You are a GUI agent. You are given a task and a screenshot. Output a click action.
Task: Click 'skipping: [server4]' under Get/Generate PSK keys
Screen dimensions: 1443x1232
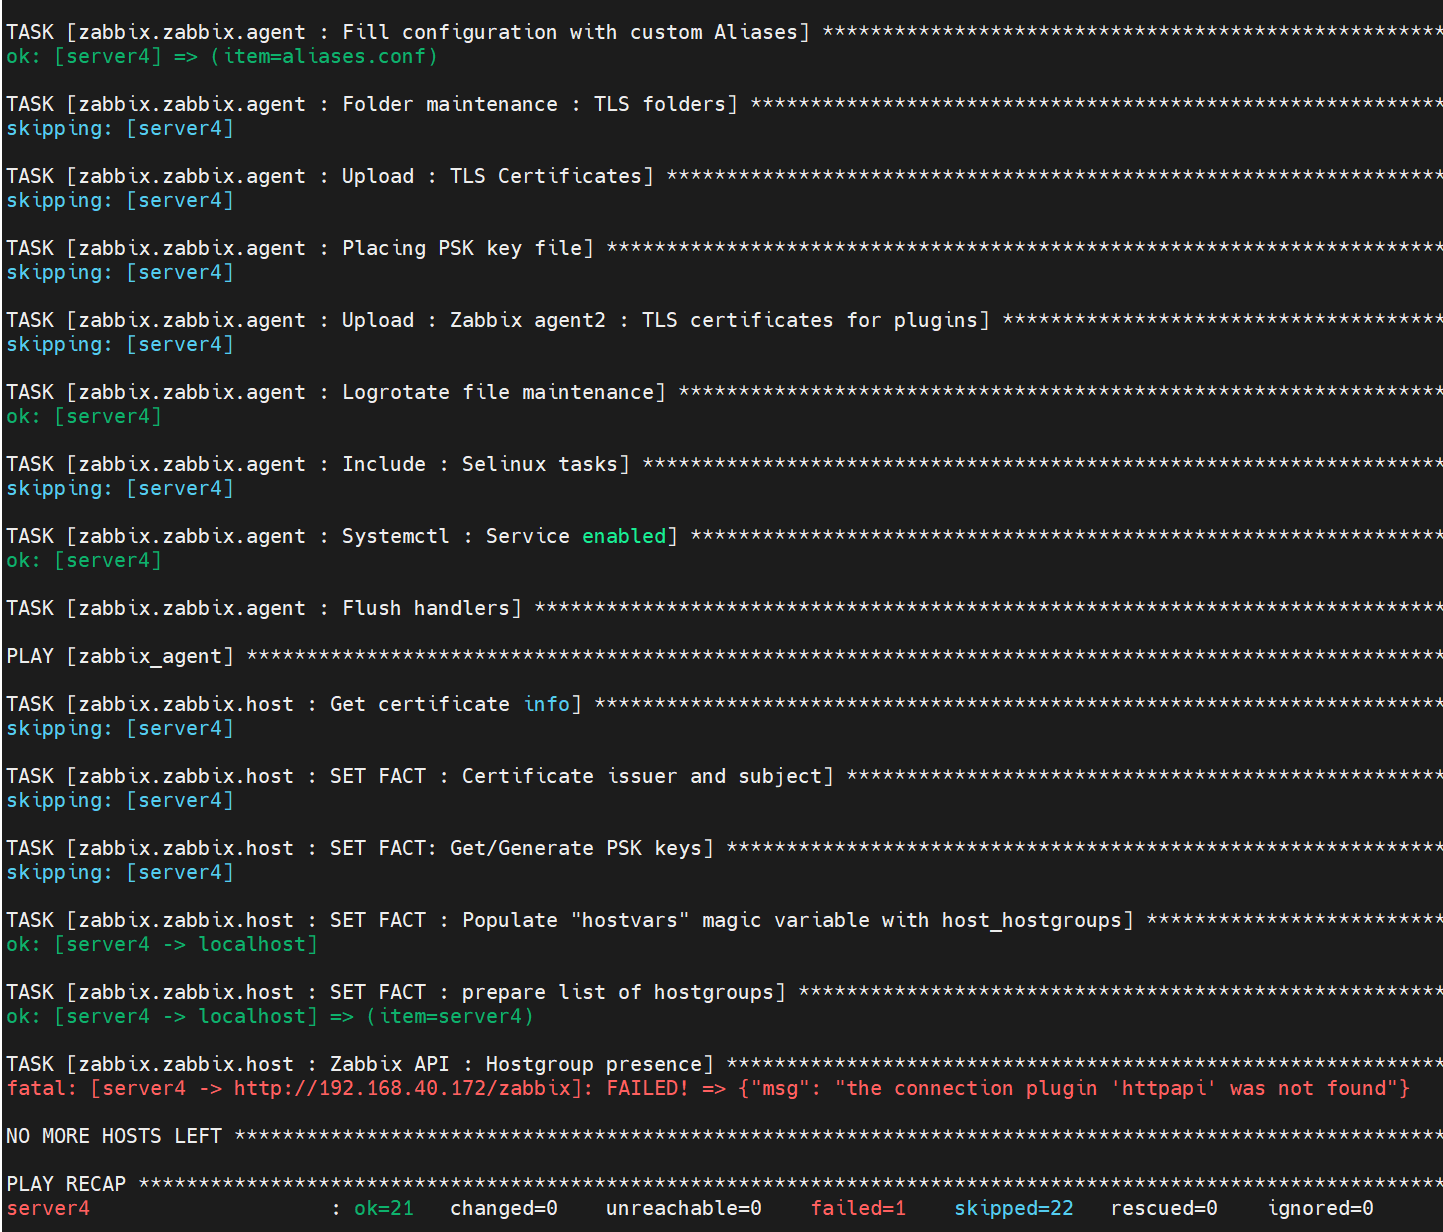click(120, 872)
